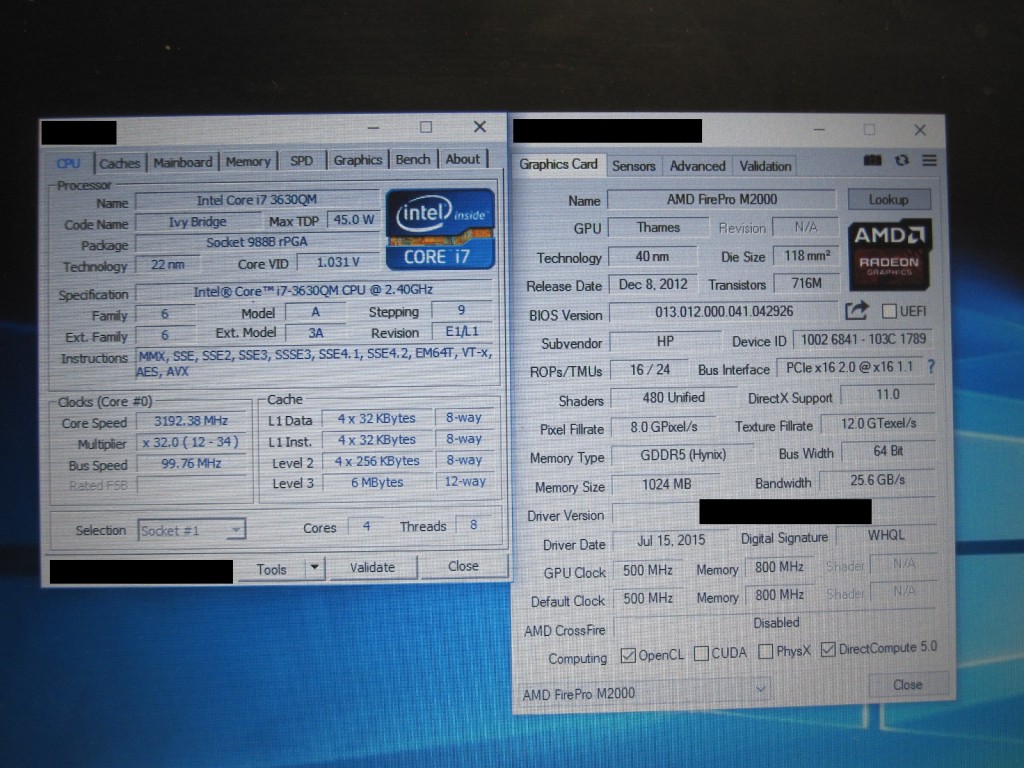Toggle the UEFI checkbox
Screen dimensions: 1024x768
pos(889,311)
